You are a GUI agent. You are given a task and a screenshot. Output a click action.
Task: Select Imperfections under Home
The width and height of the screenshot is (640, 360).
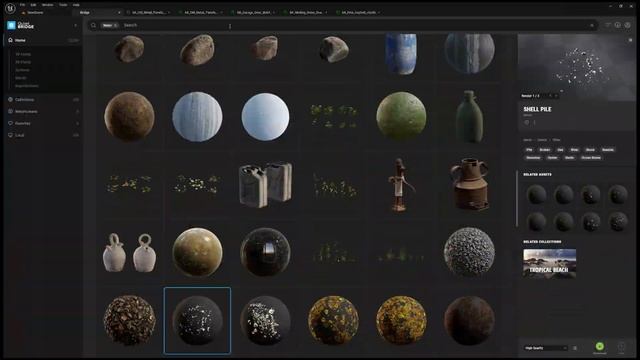point(27,86)
